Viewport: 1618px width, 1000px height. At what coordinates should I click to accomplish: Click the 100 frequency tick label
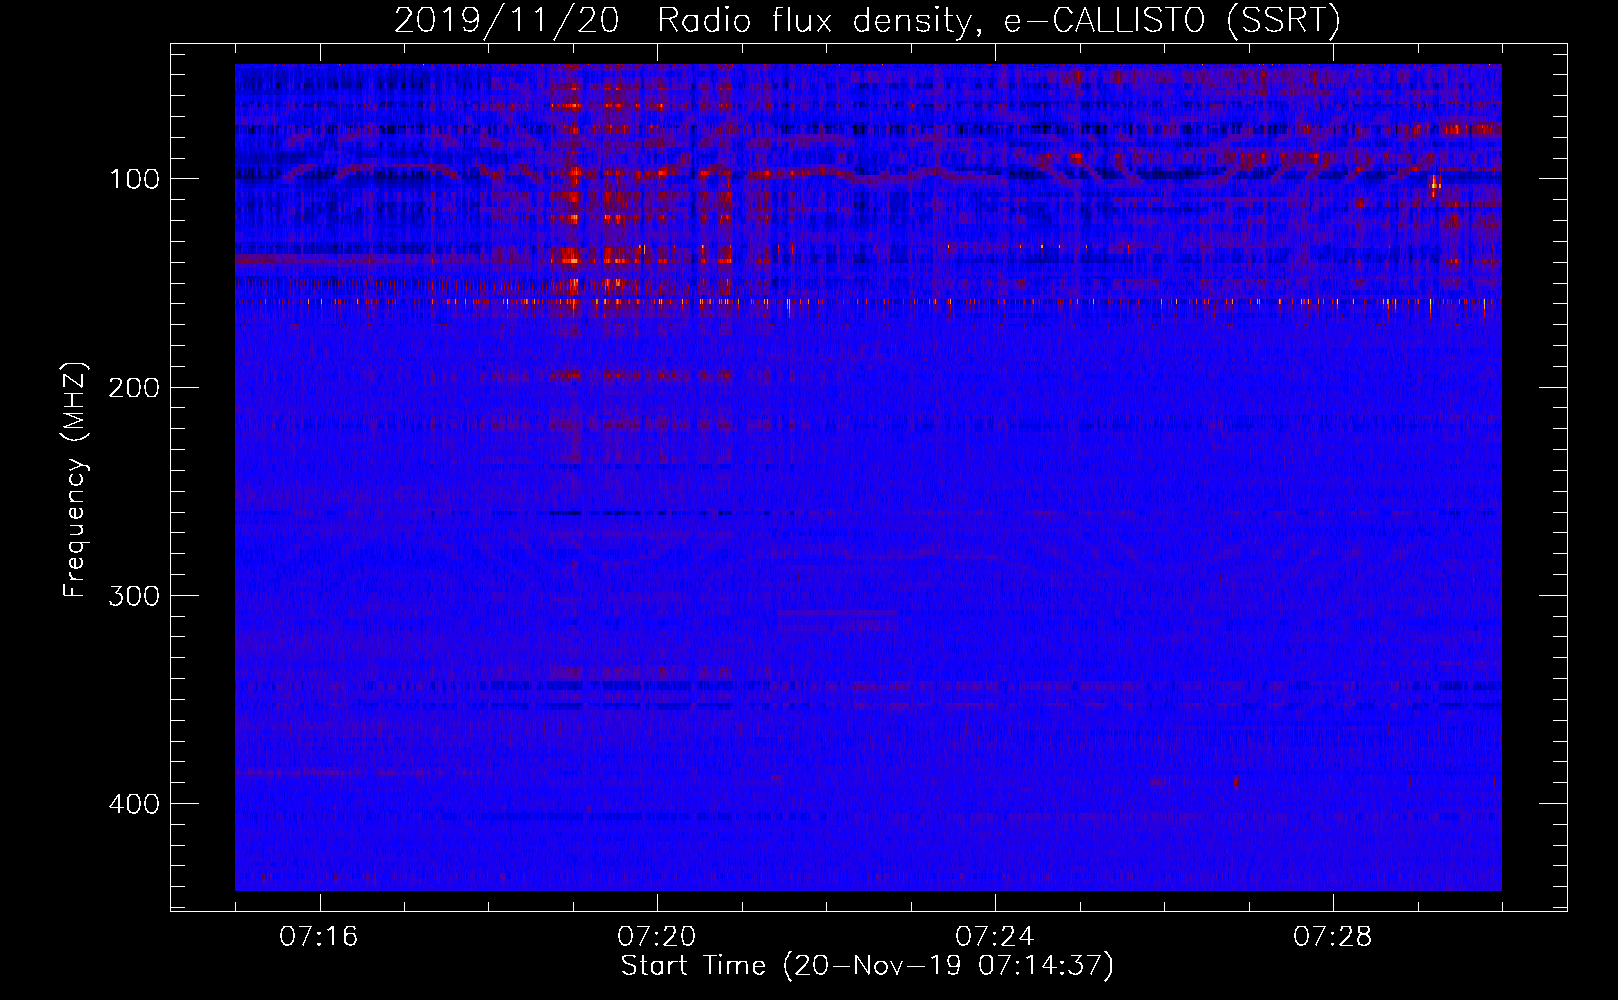tap(134, 179)
